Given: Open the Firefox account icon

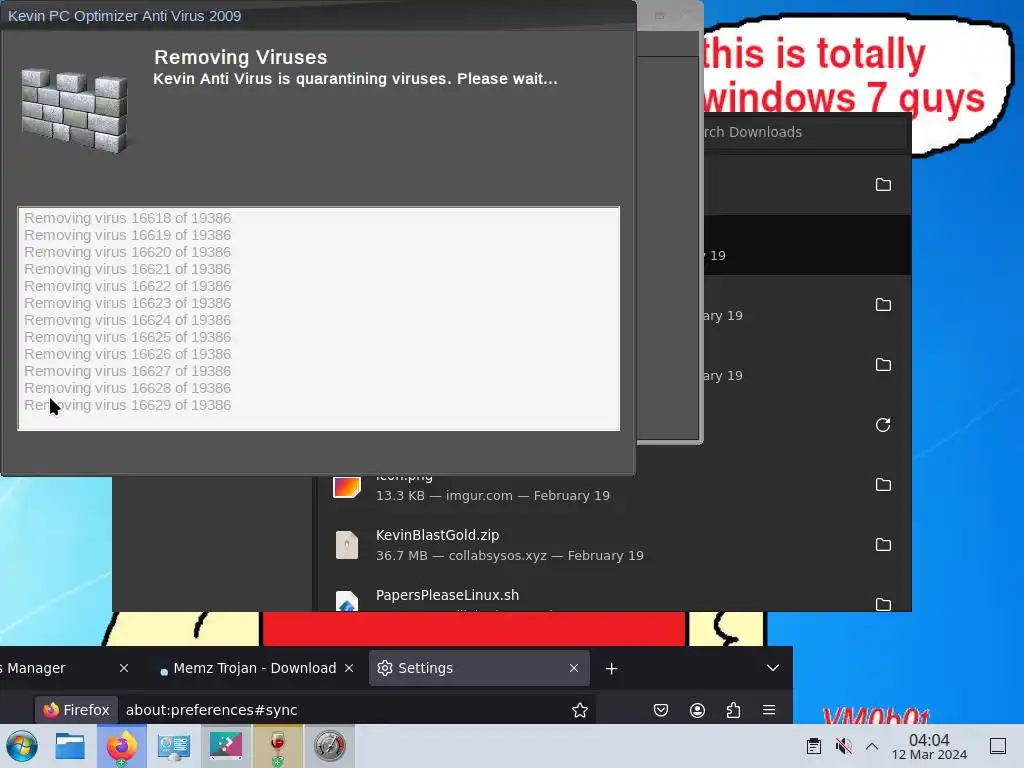Looking at the screenshot, I should [x=697, y=710].
